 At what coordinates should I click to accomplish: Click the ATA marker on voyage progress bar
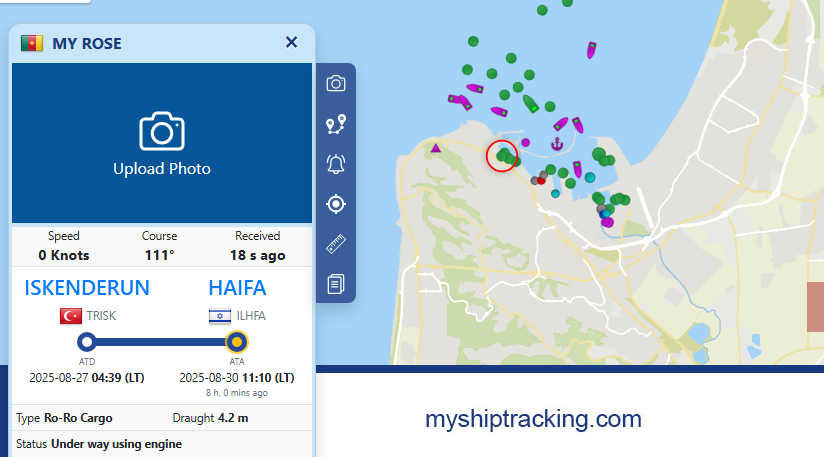click(x=237, y=342)
